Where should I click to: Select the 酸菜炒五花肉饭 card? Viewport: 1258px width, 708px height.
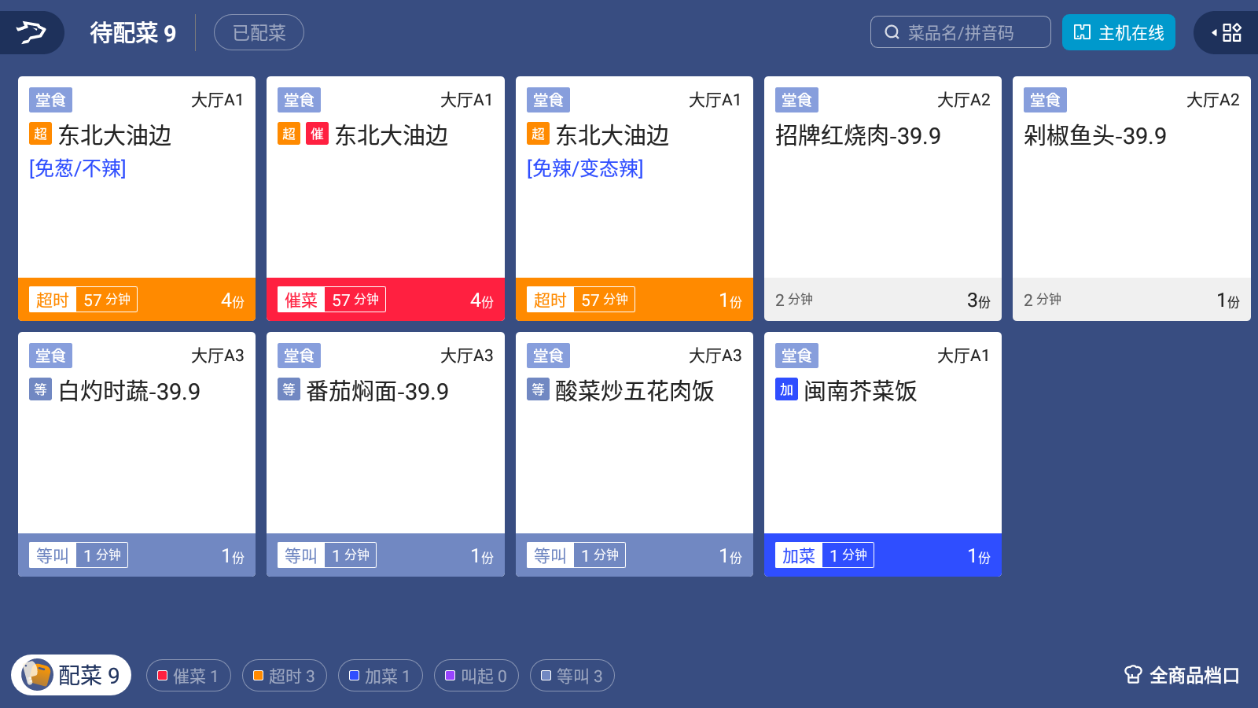click(x=634, y=455)
